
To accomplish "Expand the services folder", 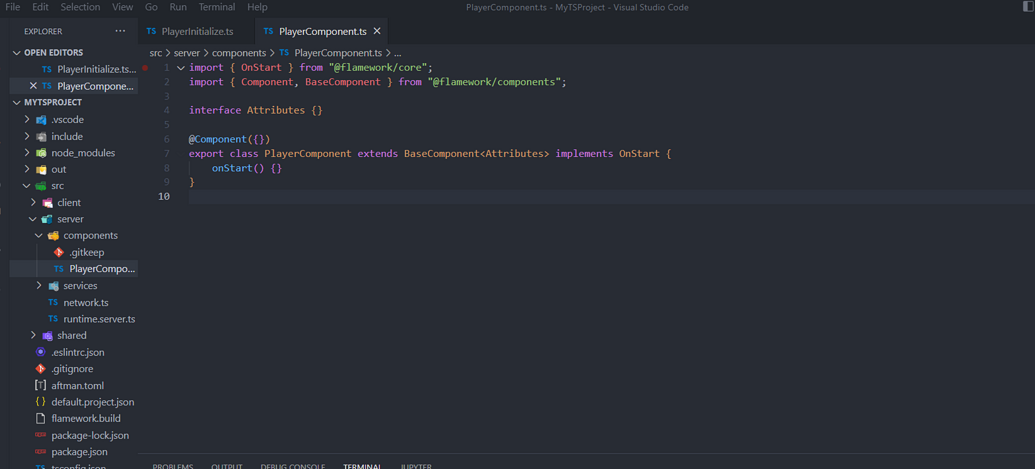I will [39, 286].
